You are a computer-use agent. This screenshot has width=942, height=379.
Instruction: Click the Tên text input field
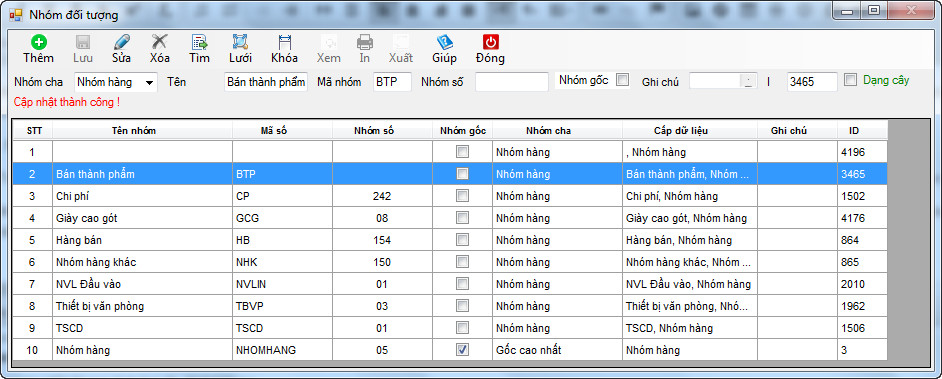[266, 82]
